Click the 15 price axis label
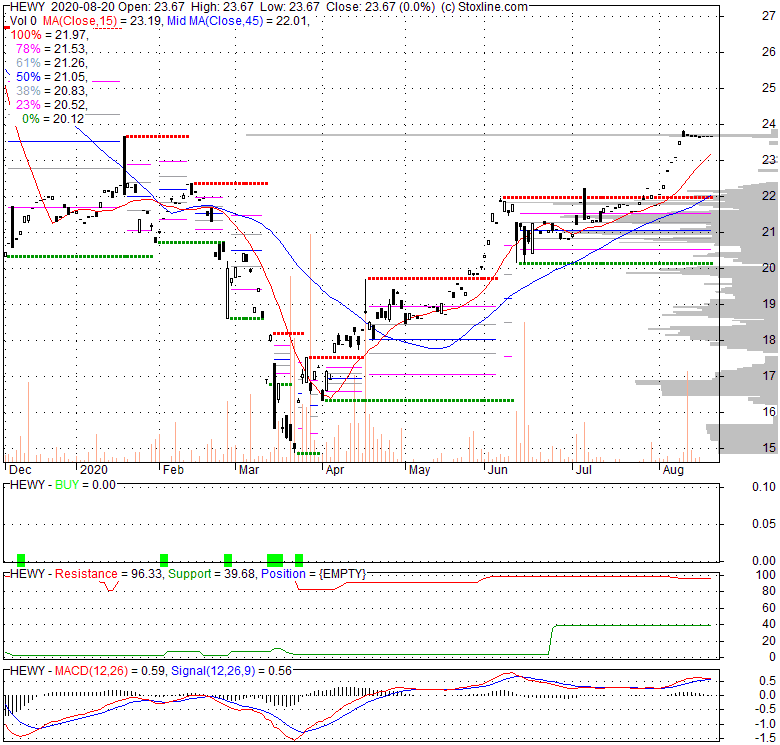The image size is (780, 745). pyautogui.click(x=769, y=448)
